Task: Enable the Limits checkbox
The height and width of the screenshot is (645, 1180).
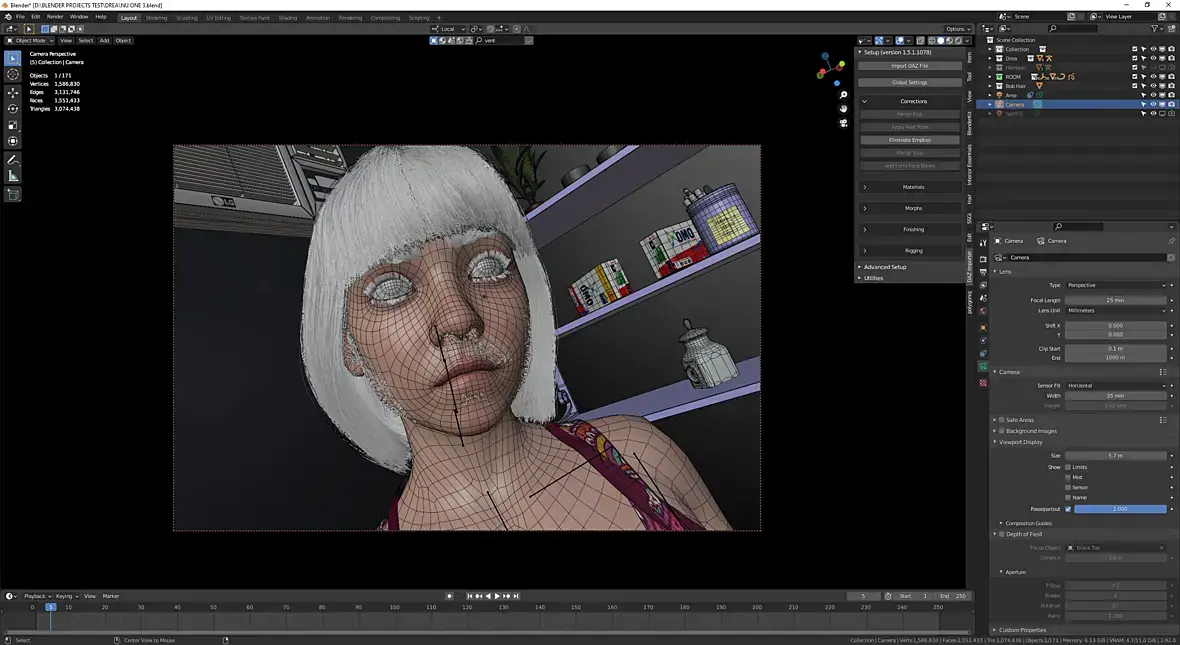Action: (x=1068, y=467)
